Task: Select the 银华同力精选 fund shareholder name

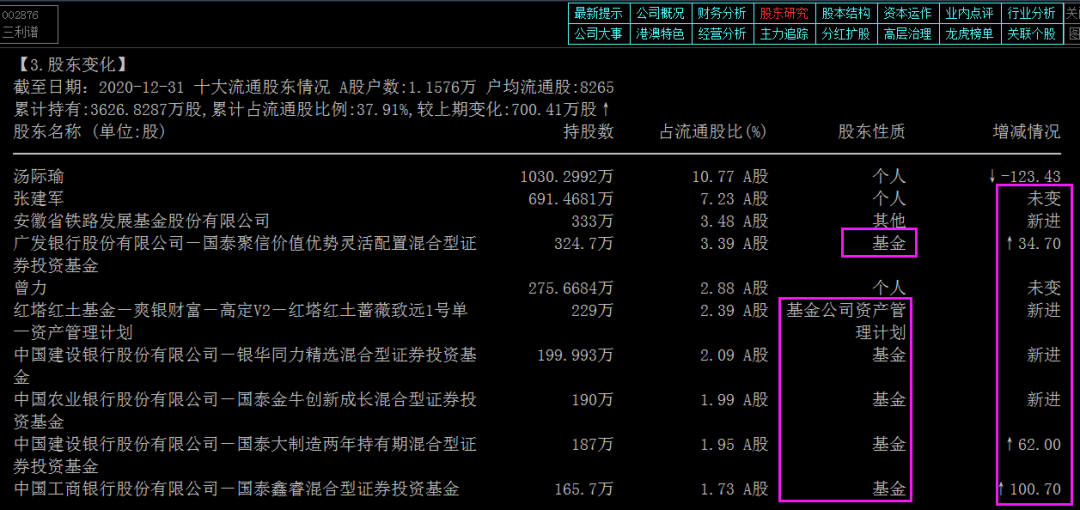Action: tap(245, 366)
